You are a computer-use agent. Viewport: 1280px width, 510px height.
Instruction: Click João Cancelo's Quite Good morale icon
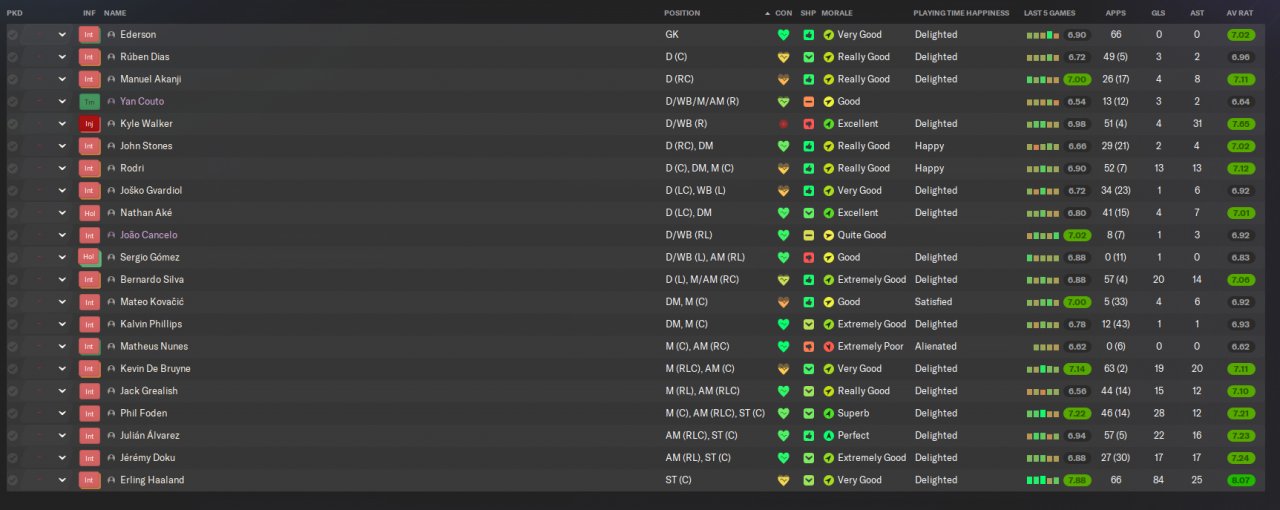828,235
